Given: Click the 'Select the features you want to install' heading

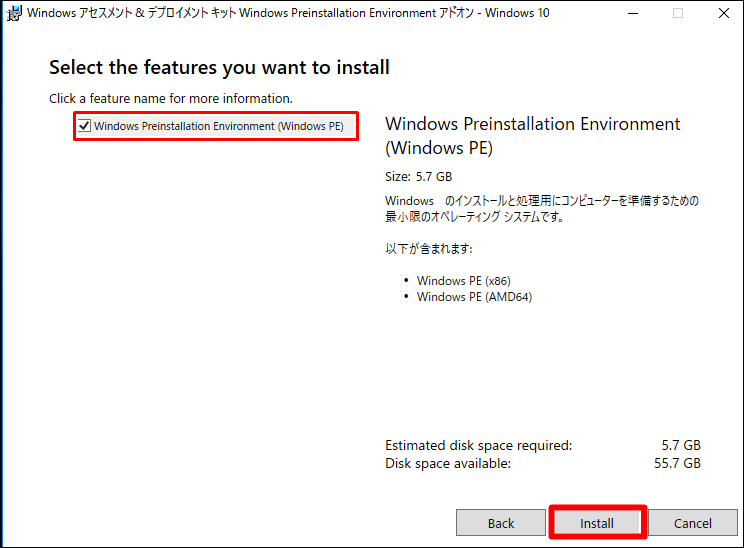Looking at the screenshot, I should click(219, 67).
